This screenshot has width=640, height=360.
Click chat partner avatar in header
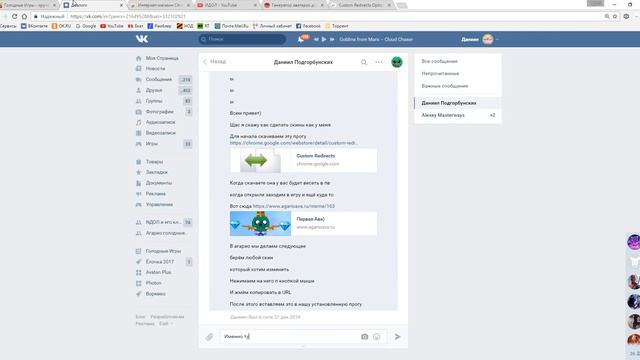coord(397,62)
